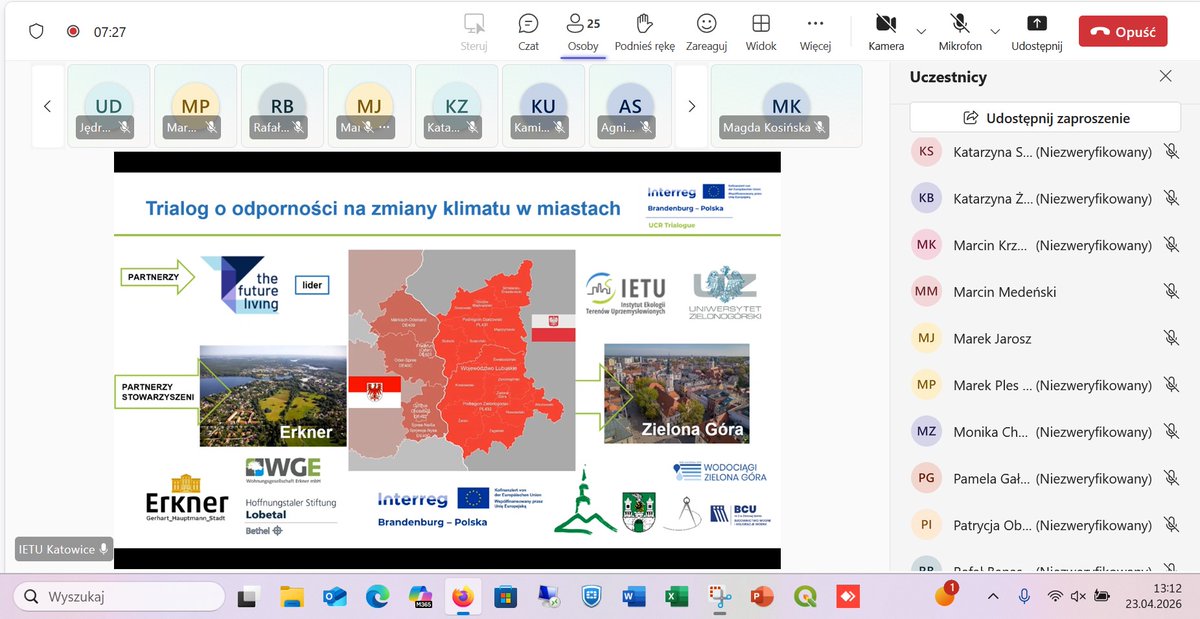The image size is (1200, 619).
Task: Open Word from taskbar
Action: pos(633,597)
